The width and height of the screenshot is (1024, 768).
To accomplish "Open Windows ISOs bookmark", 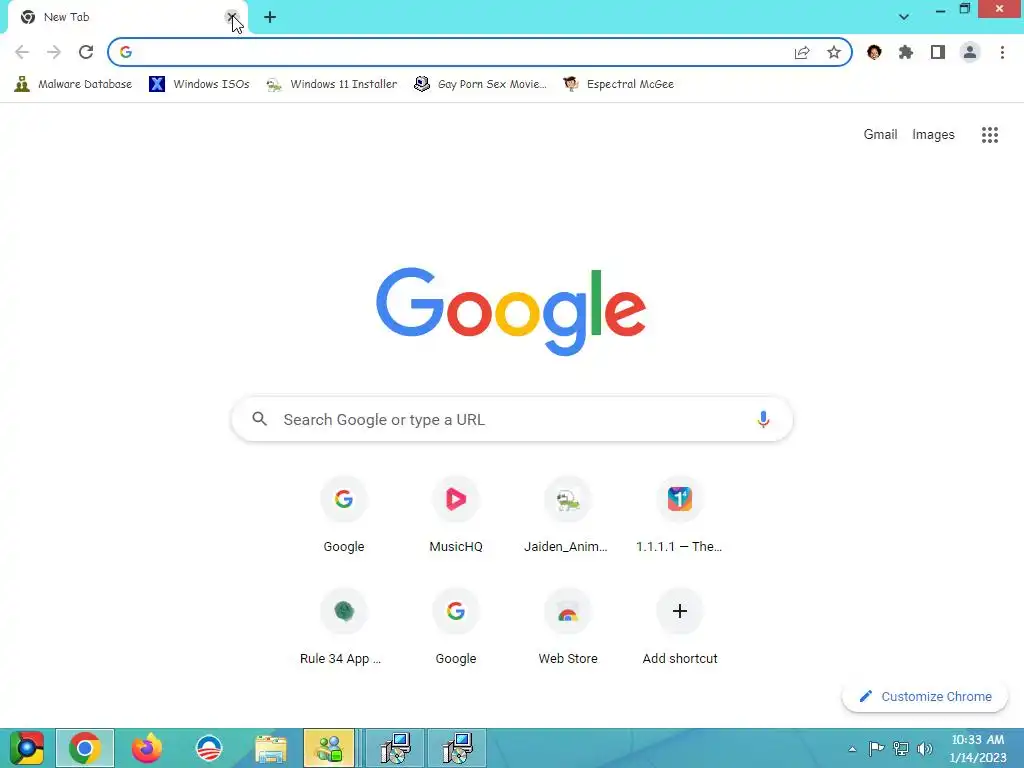I will pos(199,84).
